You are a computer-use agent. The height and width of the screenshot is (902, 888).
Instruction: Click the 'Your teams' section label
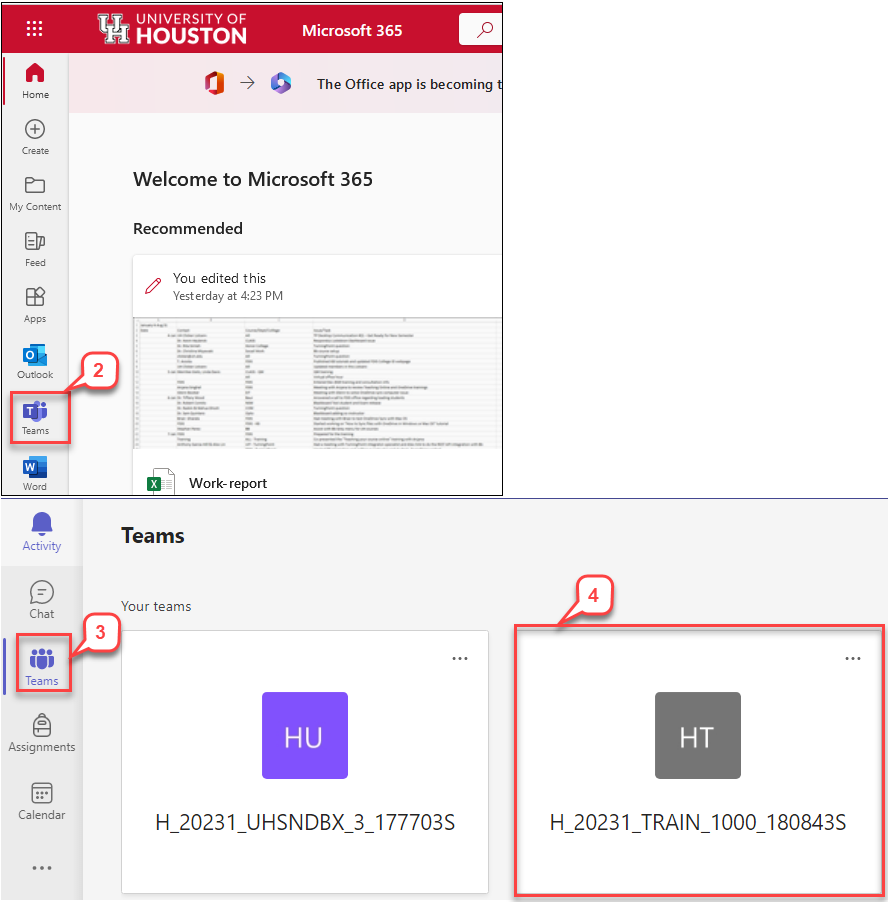156,606
